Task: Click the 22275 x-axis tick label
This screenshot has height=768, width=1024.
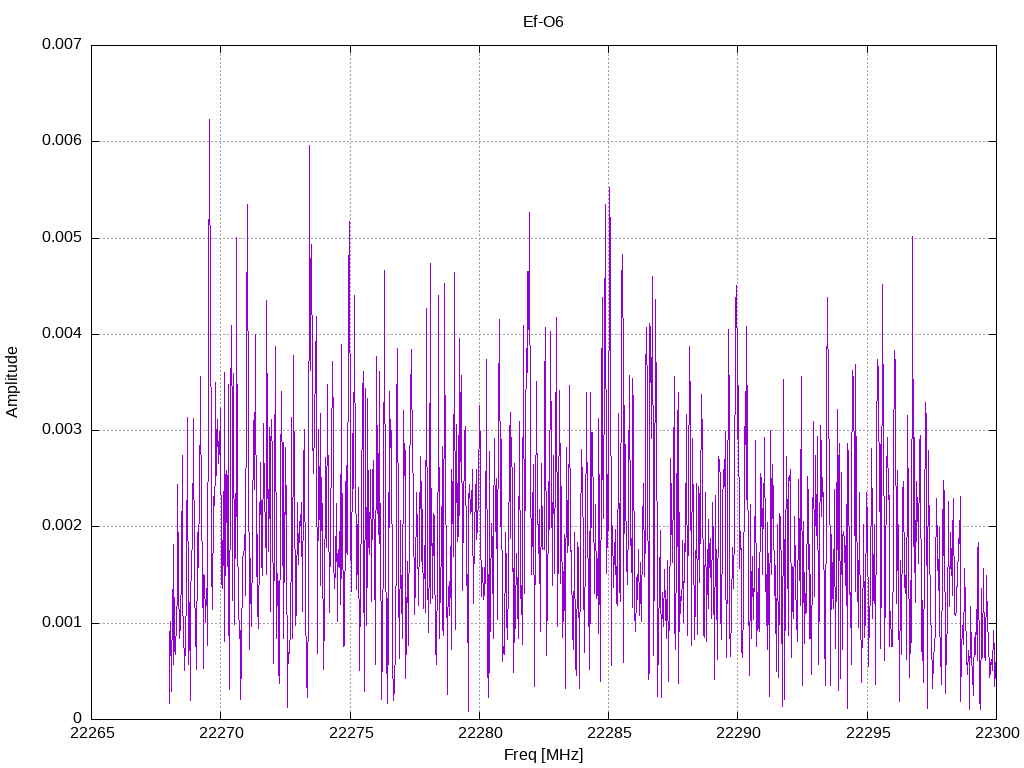Action: tap(351, 733)
